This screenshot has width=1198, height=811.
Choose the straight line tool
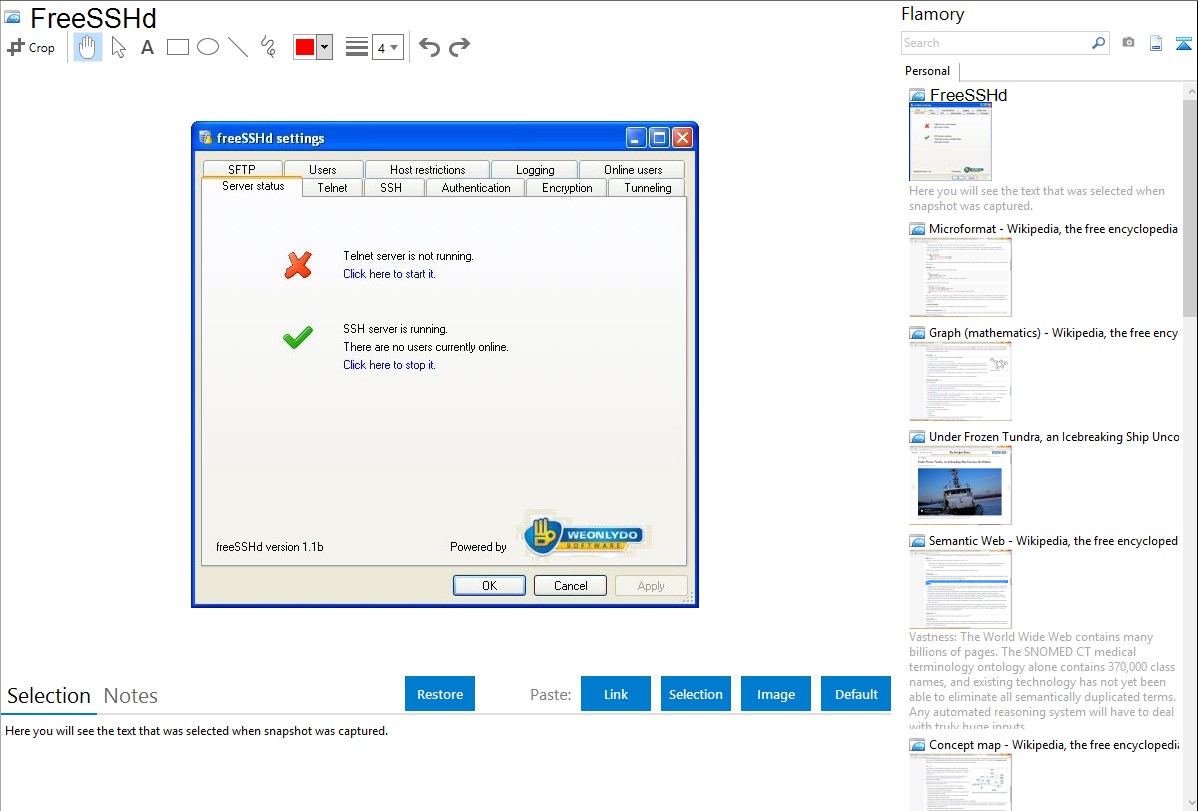tap(238, 47)
